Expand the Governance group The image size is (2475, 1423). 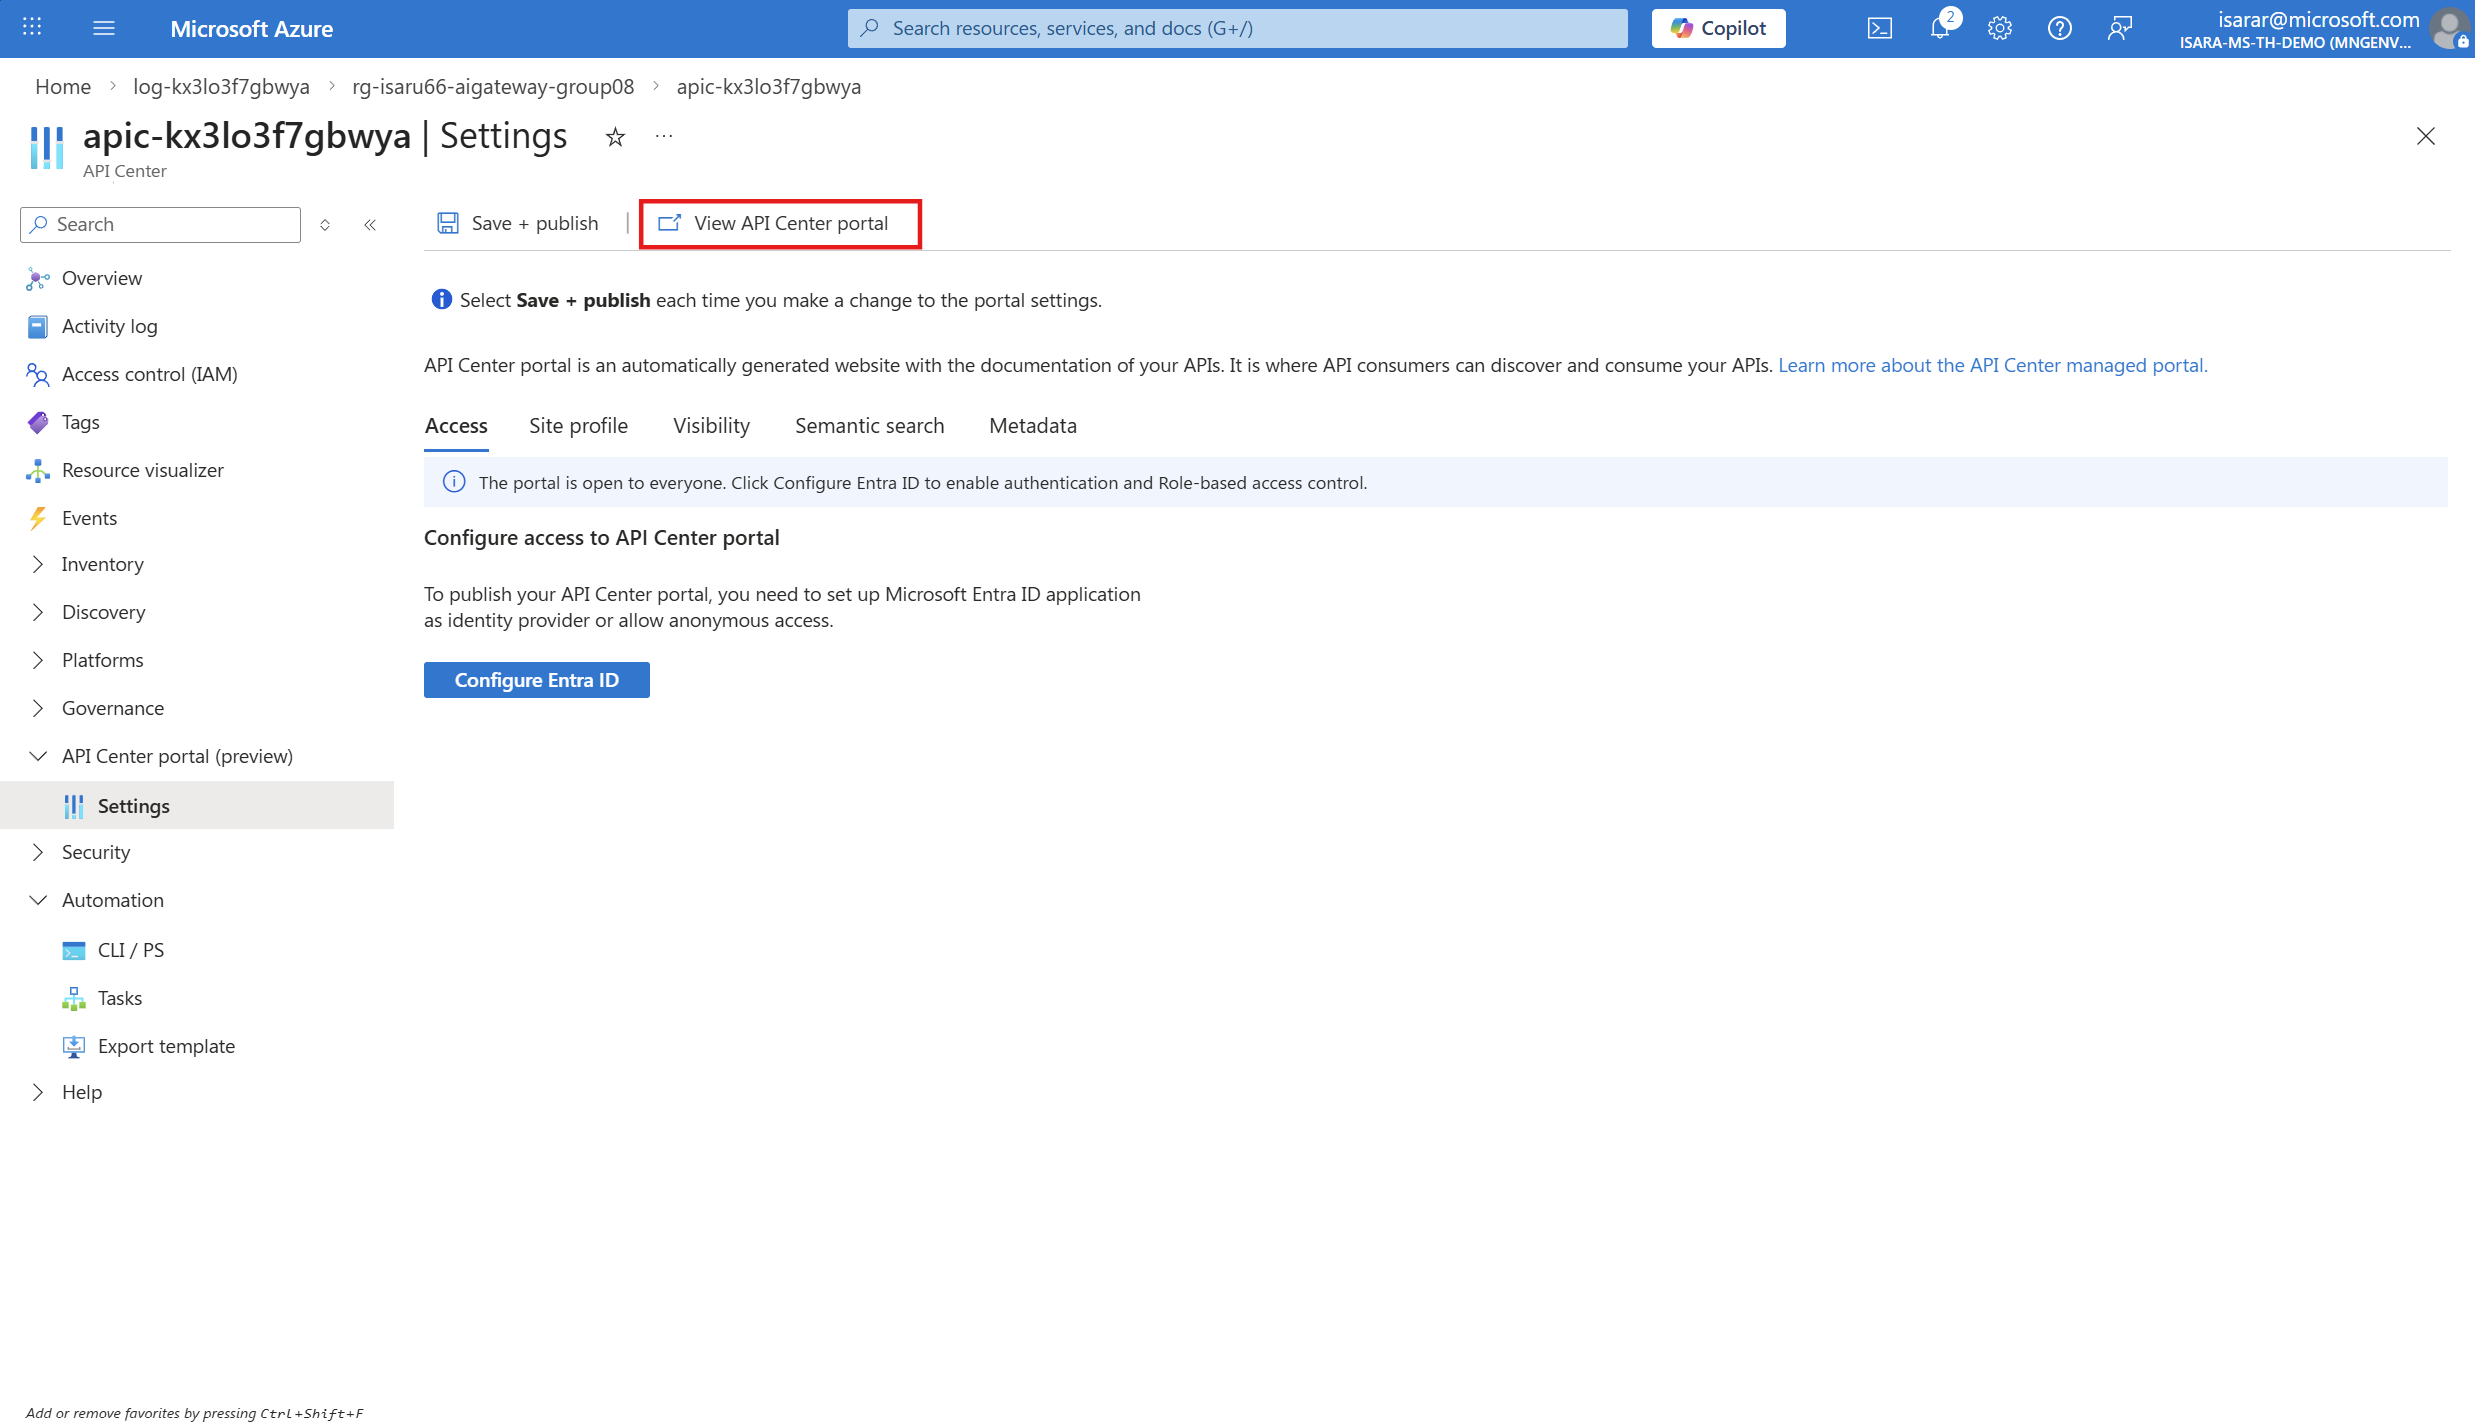point(38,709)
